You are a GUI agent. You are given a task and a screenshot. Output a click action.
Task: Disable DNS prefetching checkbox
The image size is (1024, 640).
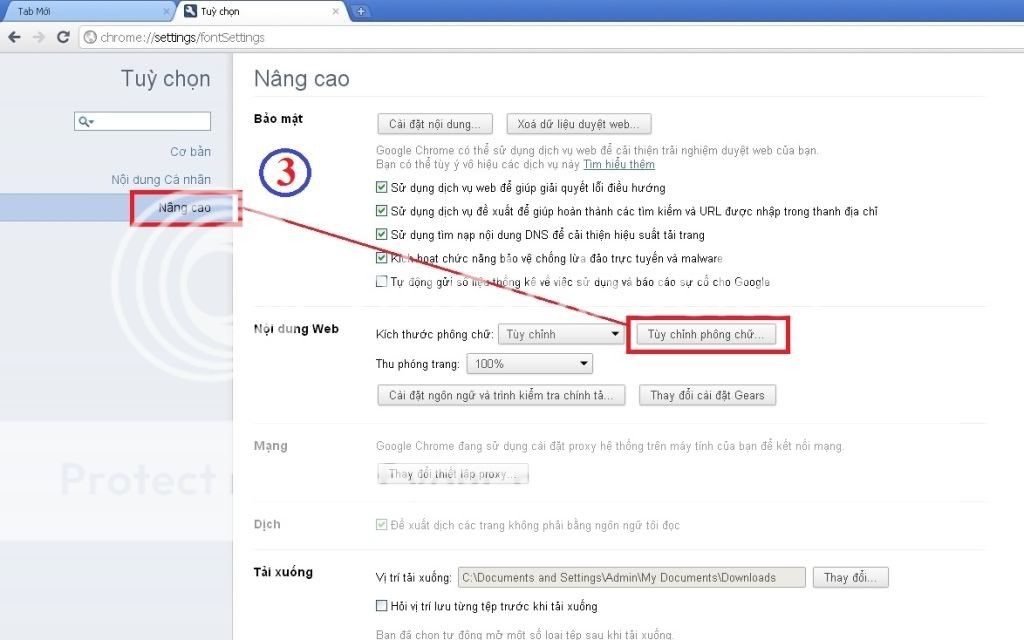coord(381,235)
